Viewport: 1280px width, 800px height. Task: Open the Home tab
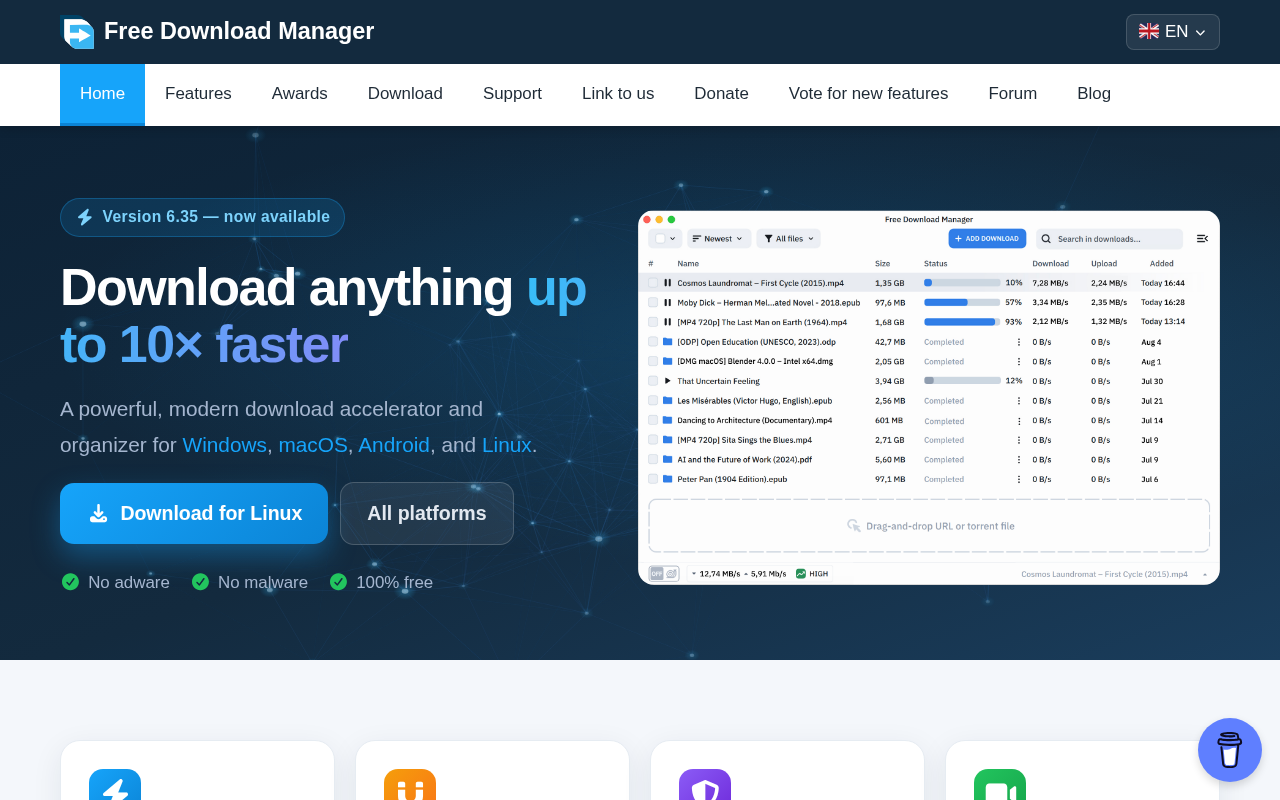click(x=102, y=94)
